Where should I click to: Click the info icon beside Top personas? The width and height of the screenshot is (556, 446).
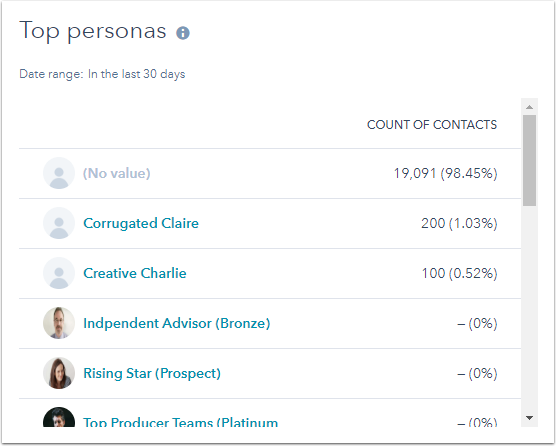183,33
